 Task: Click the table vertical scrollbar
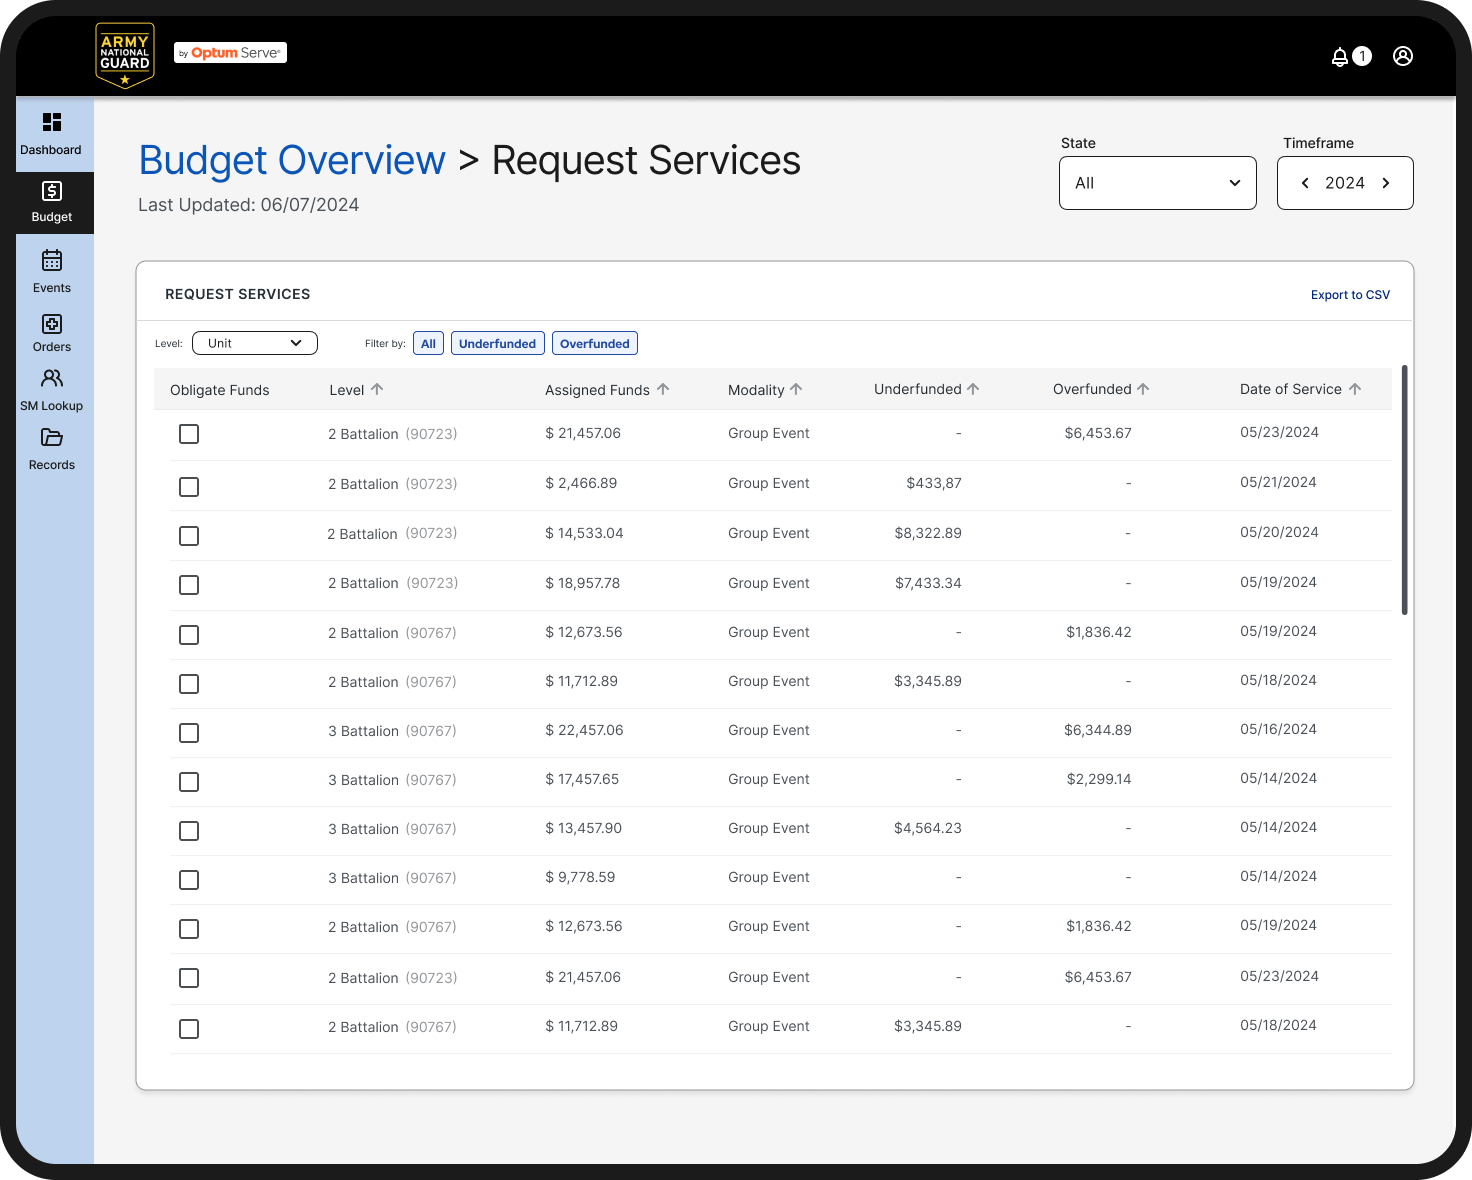pyautogui.click(x=1405, y=490)
